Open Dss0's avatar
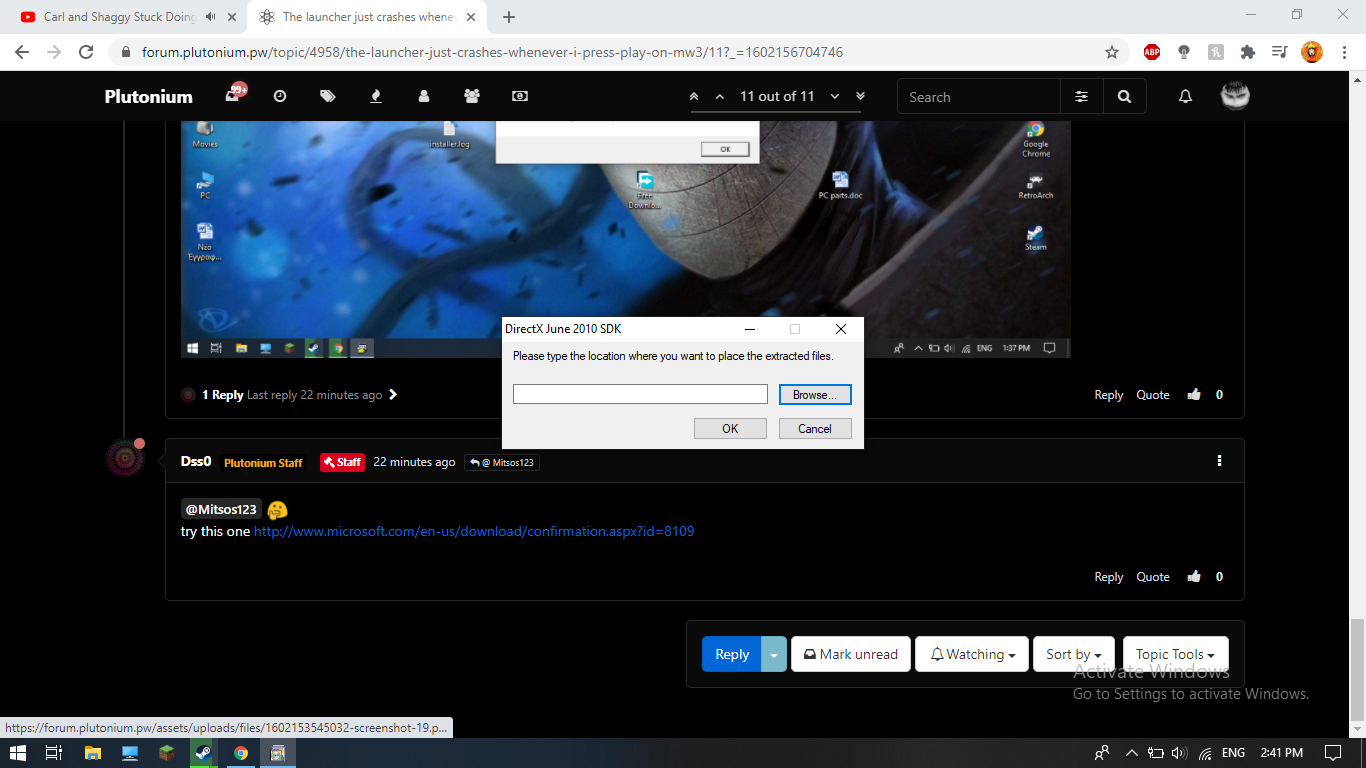1366x768 pixels. tap(125, 457)
